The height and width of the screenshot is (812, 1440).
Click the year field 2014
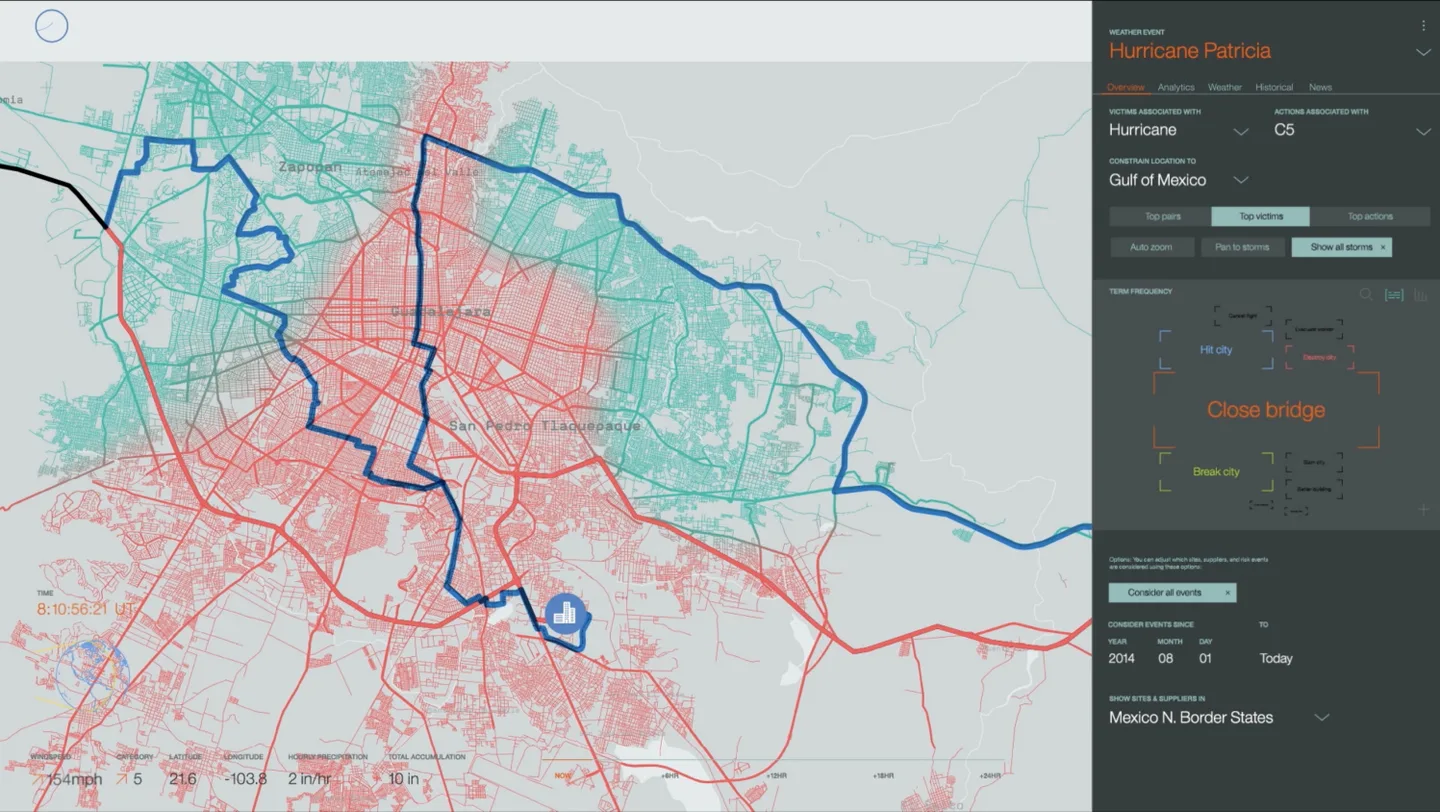(1121, 658)
